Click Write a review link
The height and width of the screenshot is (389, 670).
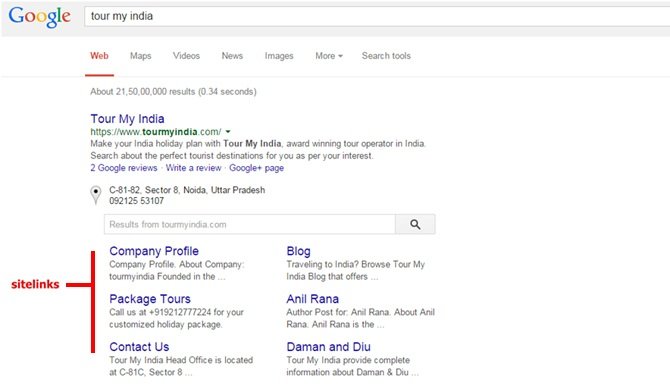(x=194, y=168)
